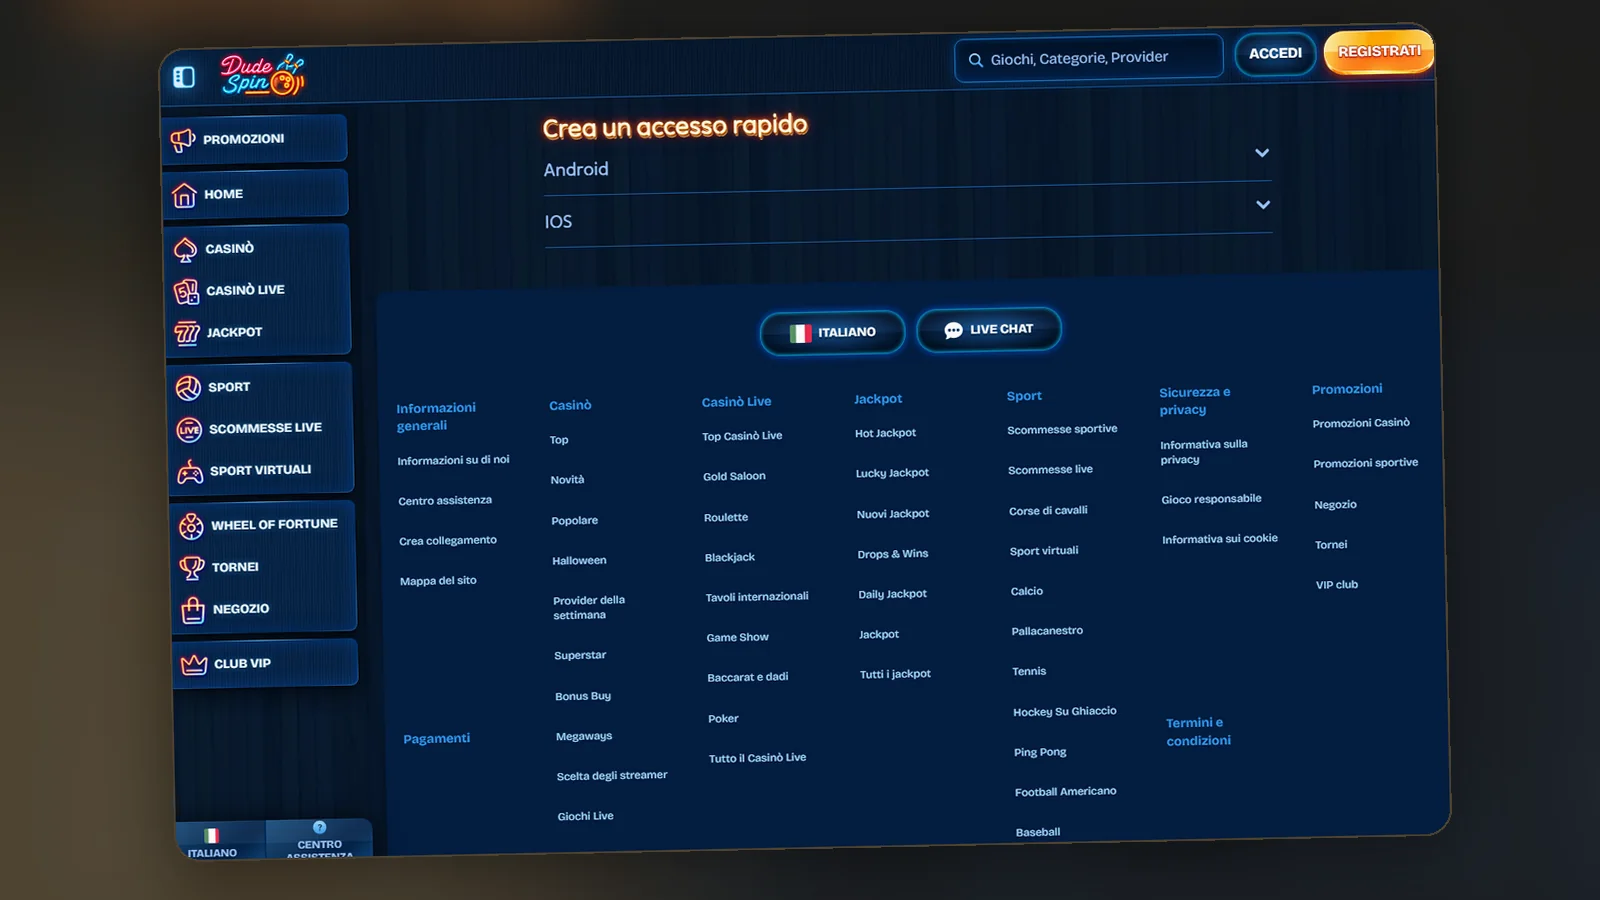Open the Dude Spin logo homepage
This screenshot has height=900, width=1600.
coord(262,75)
